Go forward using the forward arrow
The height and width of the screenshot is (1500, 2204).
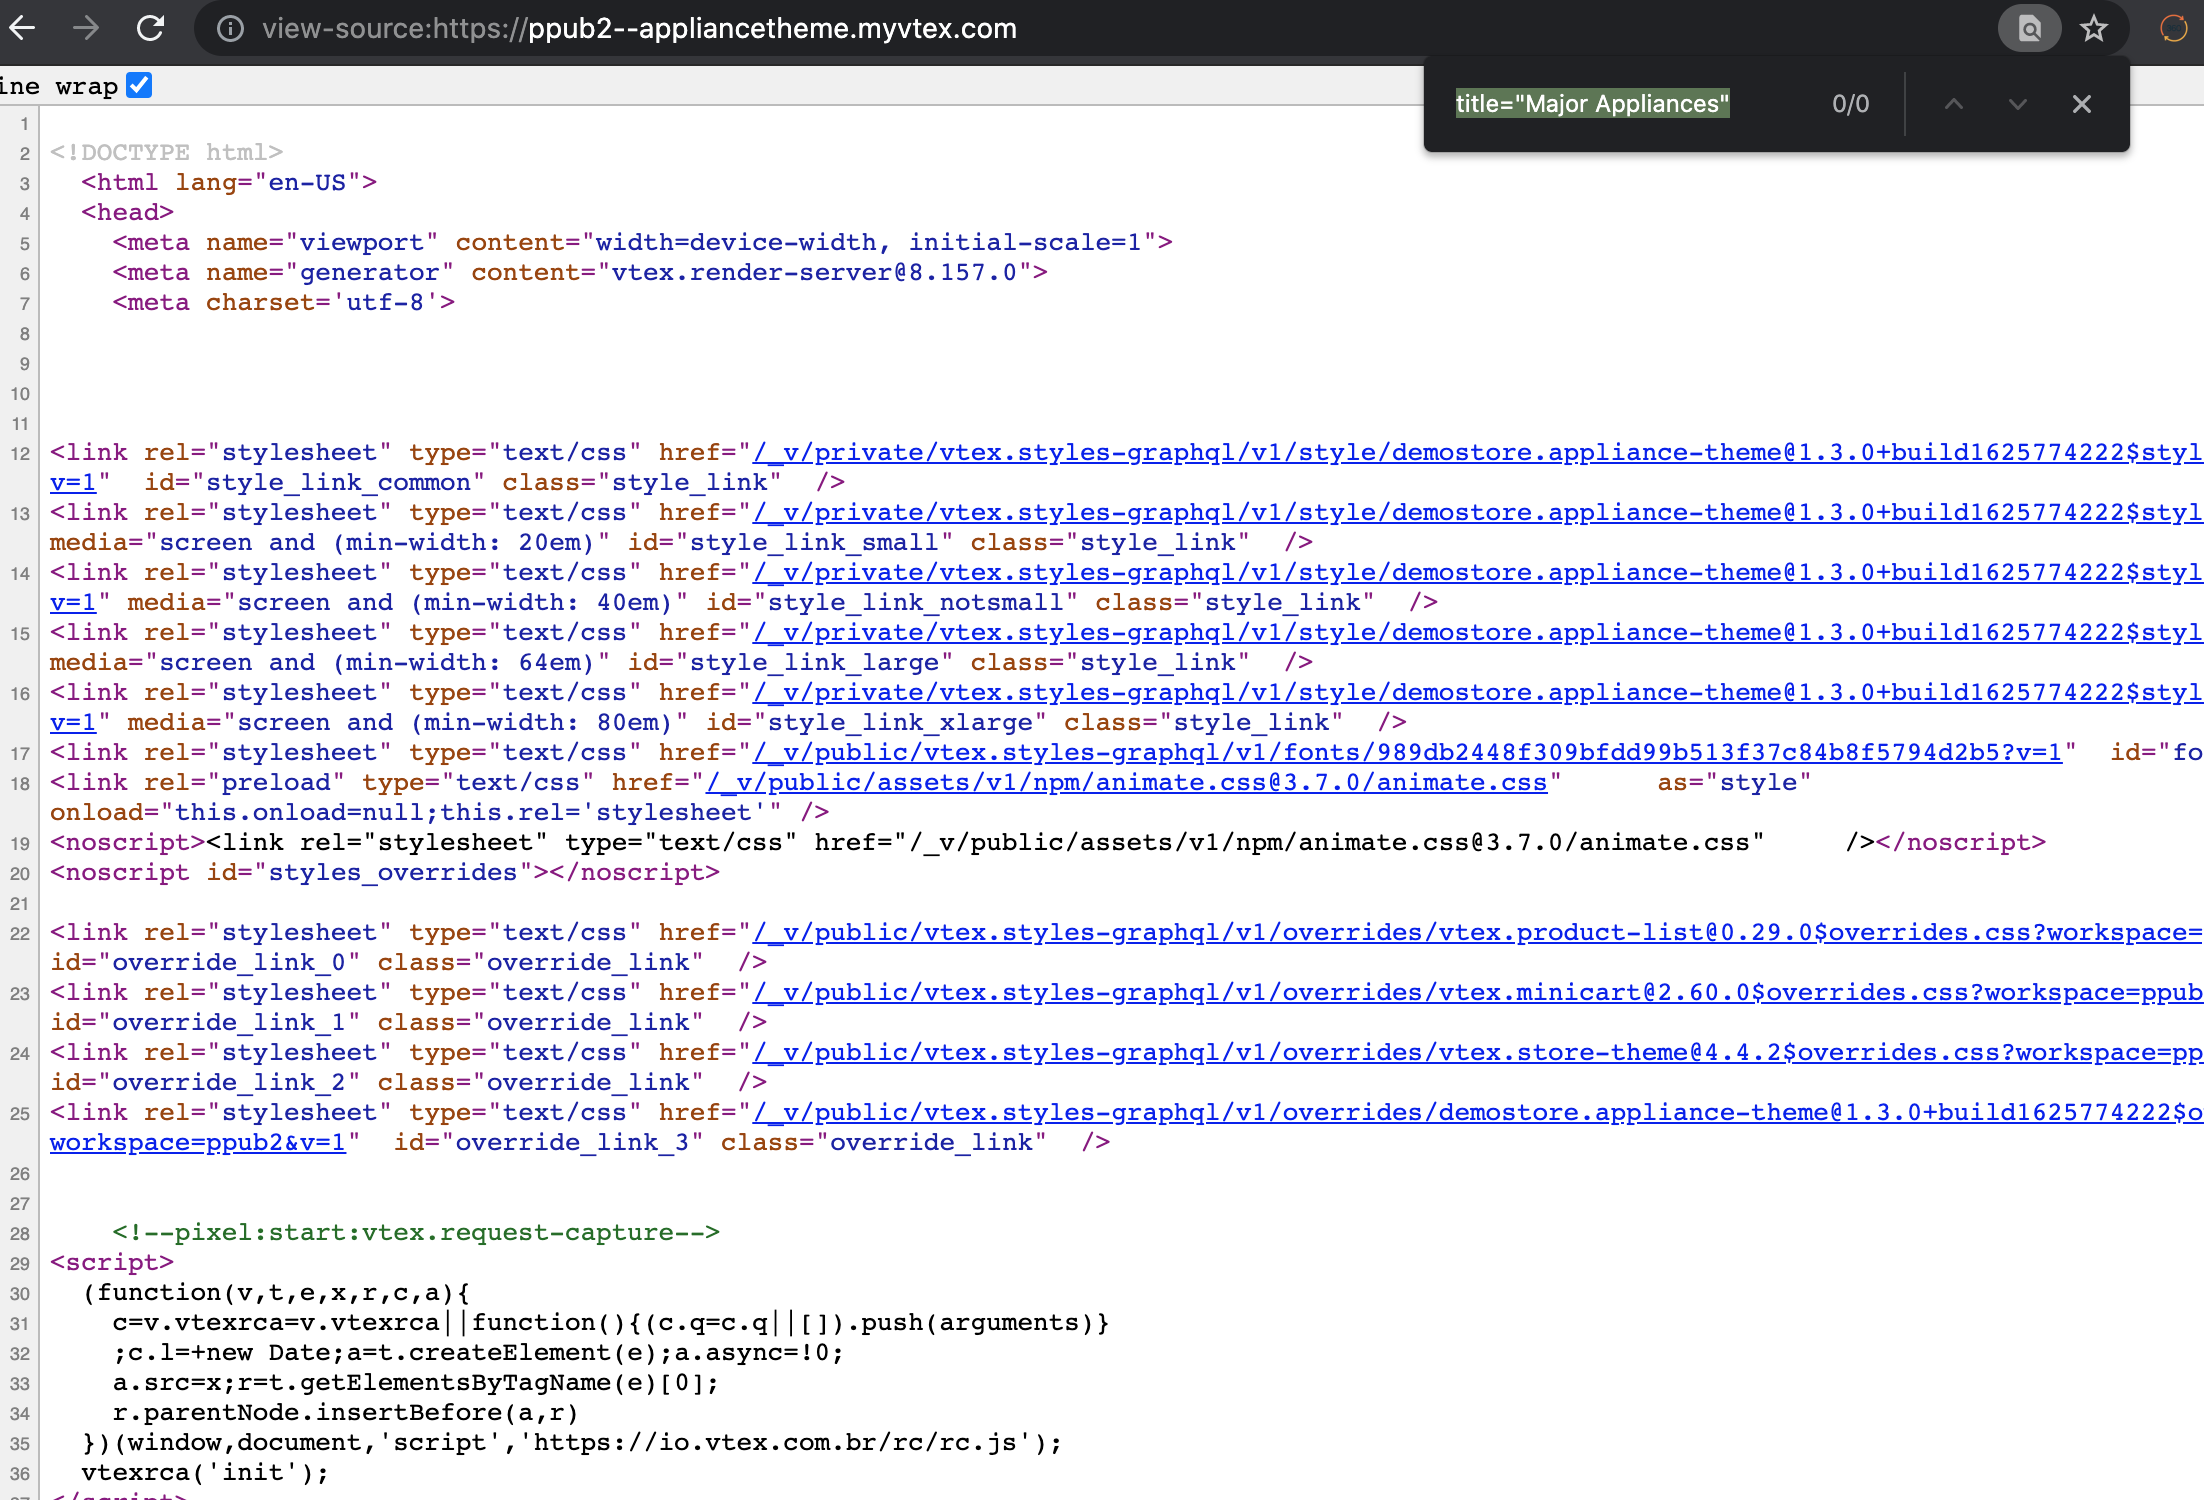pyautogui.click(x=86, y=28)
